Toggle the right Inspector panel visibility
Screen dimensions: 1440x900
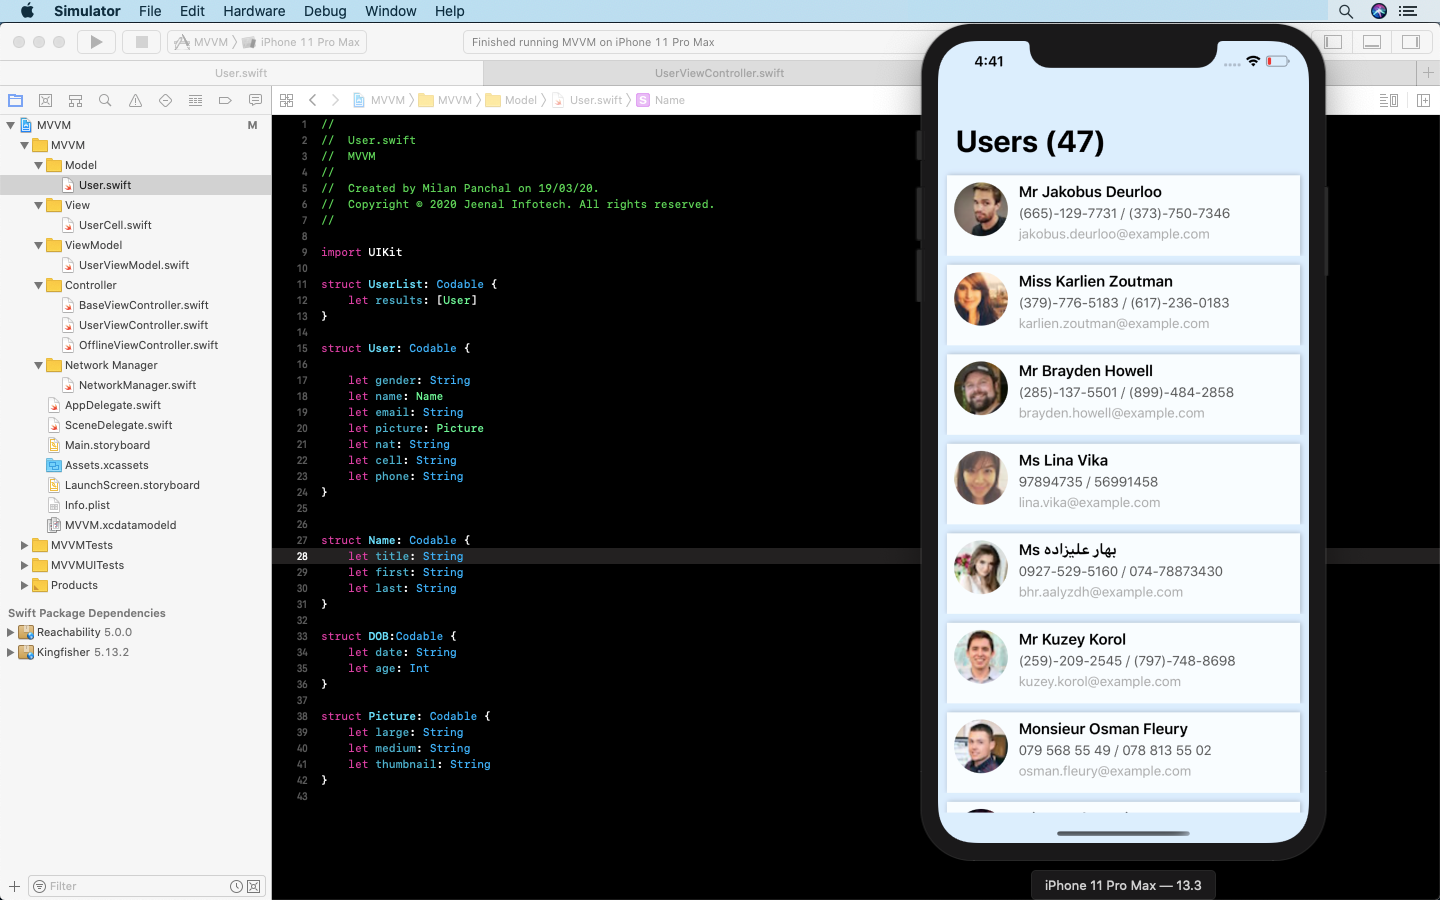coord(1410,41)
